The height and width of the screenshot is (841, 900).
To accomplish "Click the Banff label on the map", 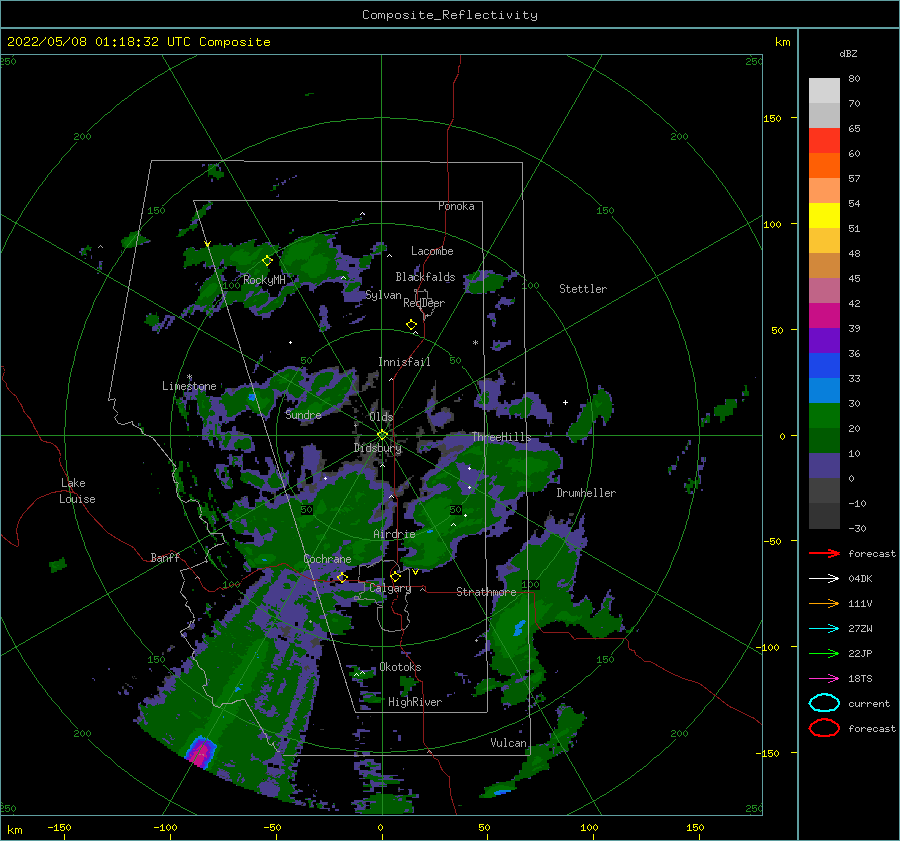I will [x=165, y=558].
